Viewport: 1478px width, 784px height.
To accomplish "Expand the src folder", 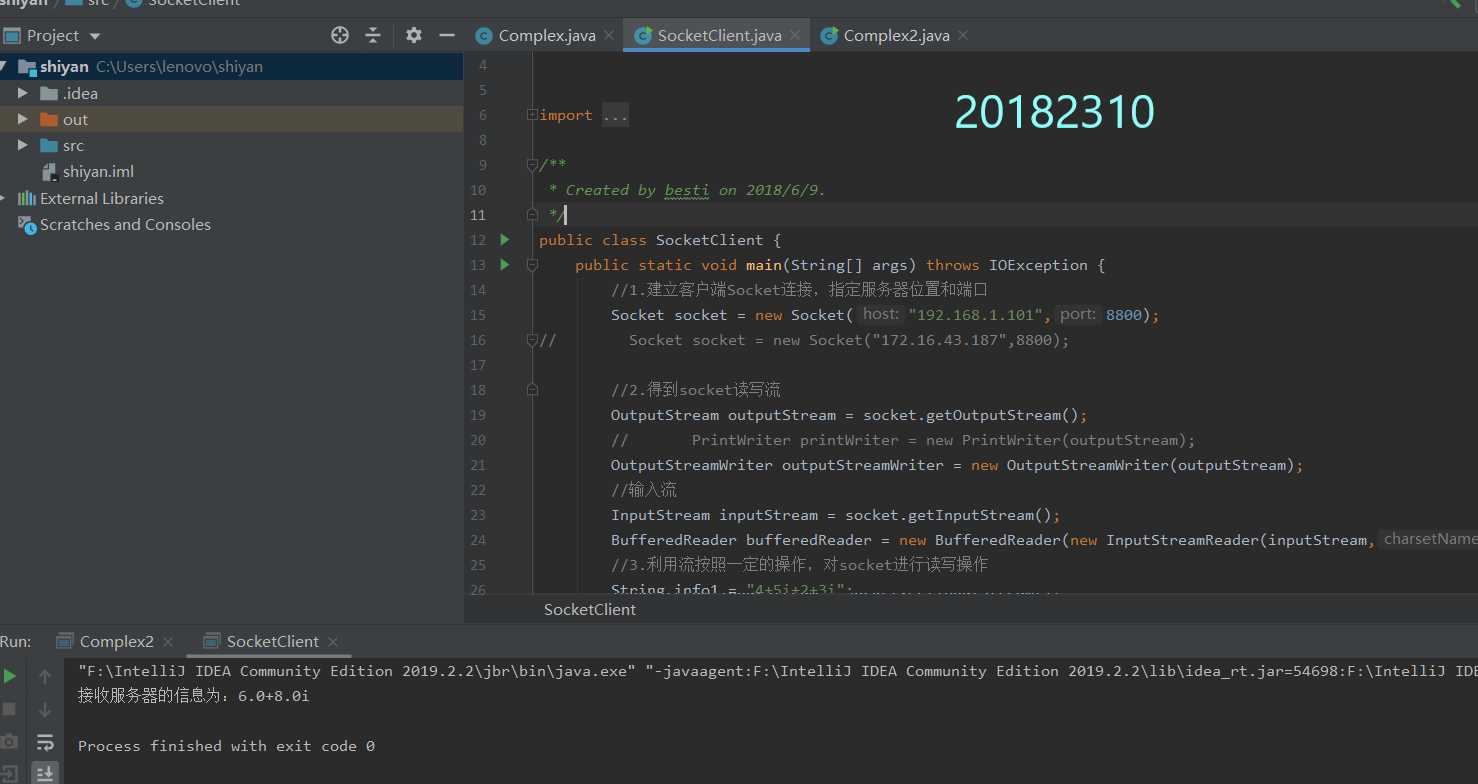I will point(23,146).
